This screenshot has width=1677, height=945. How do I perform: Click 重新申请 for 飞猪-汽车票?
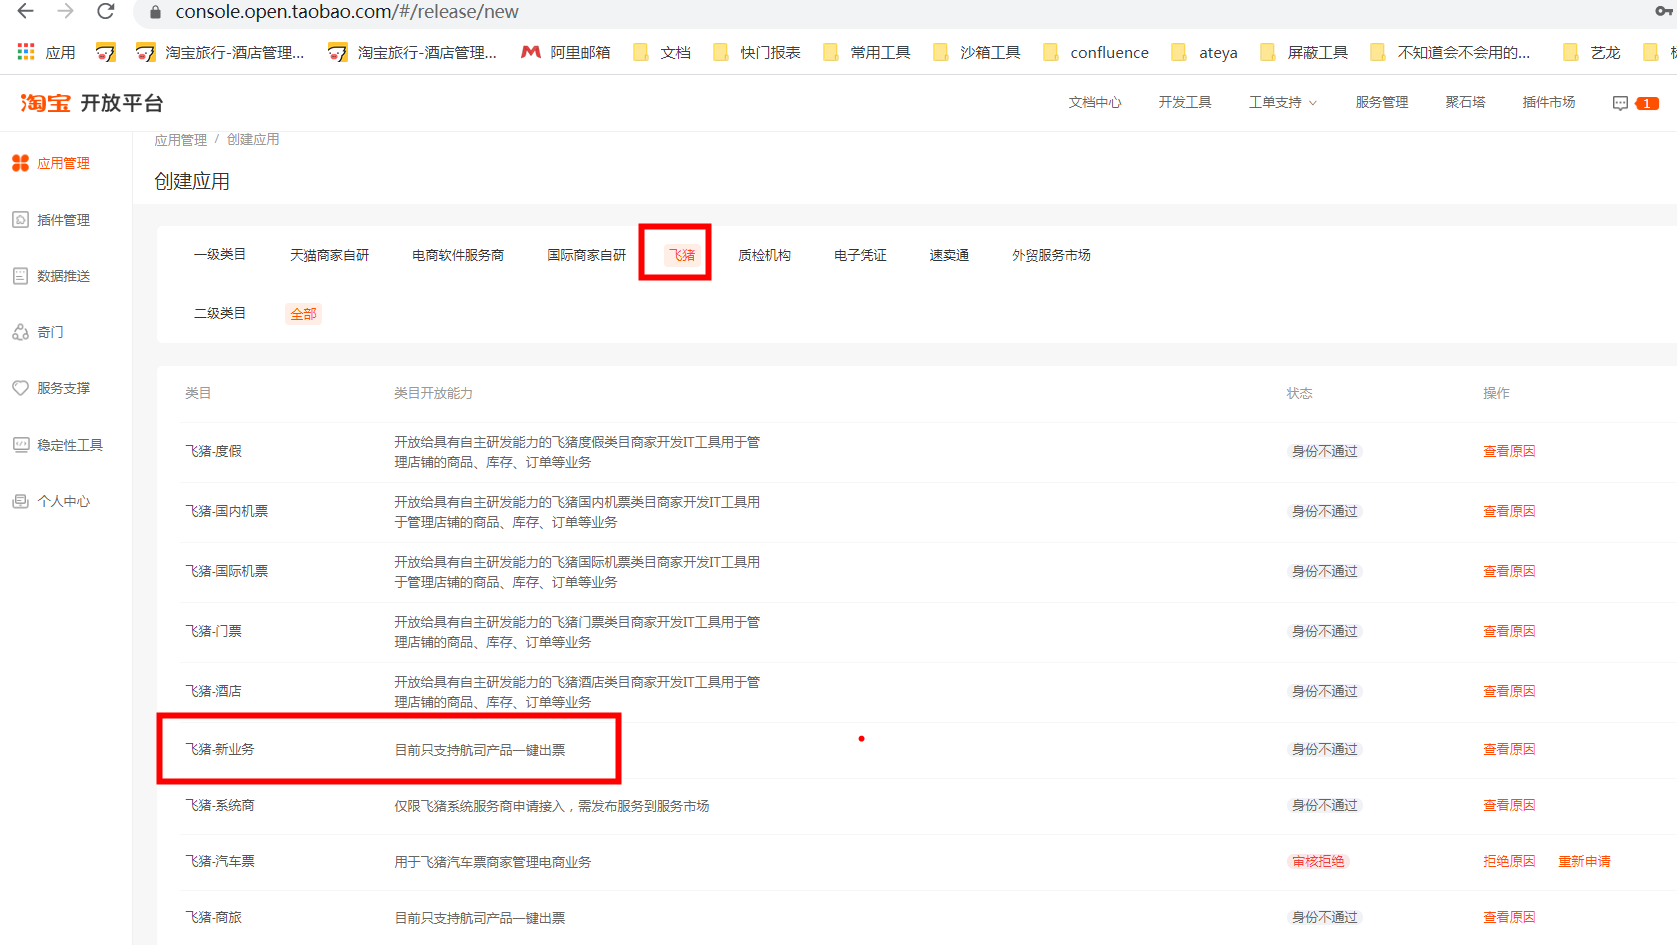(x=1584, y=861)
